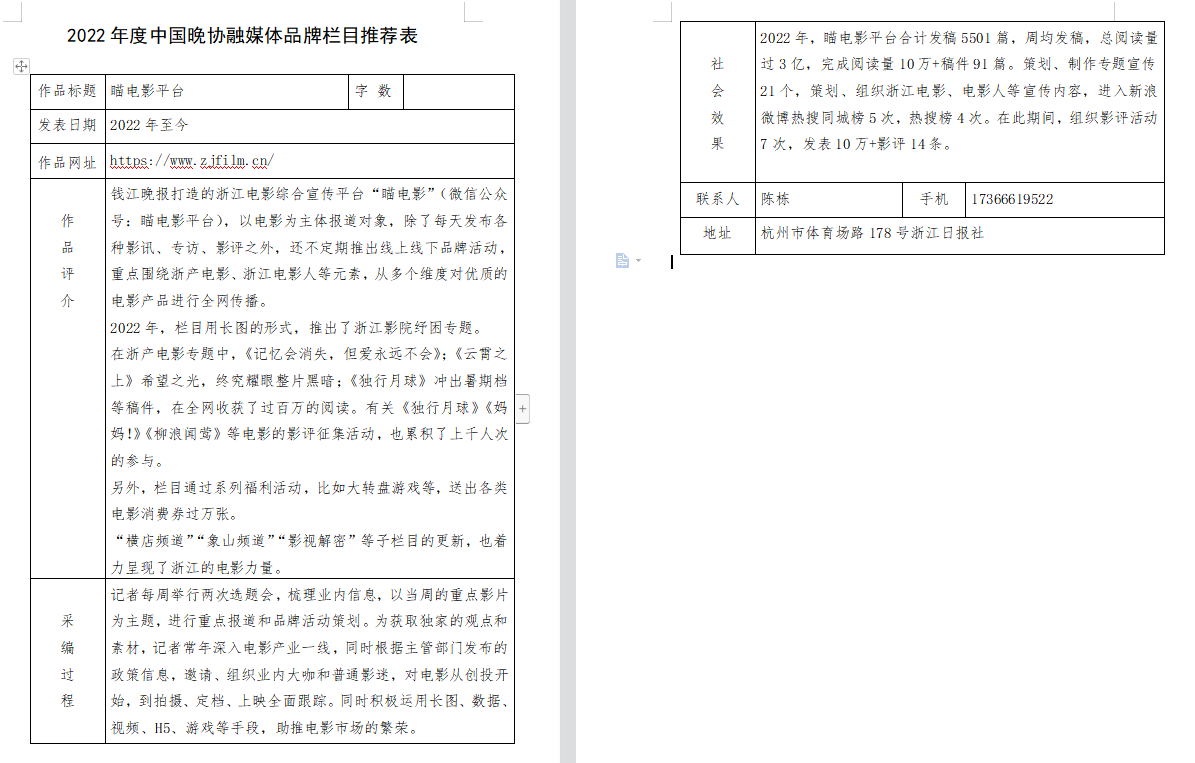Click the 2022年至今 date cell
This screenshot has height=763, width=1195.
coord(310,126)
